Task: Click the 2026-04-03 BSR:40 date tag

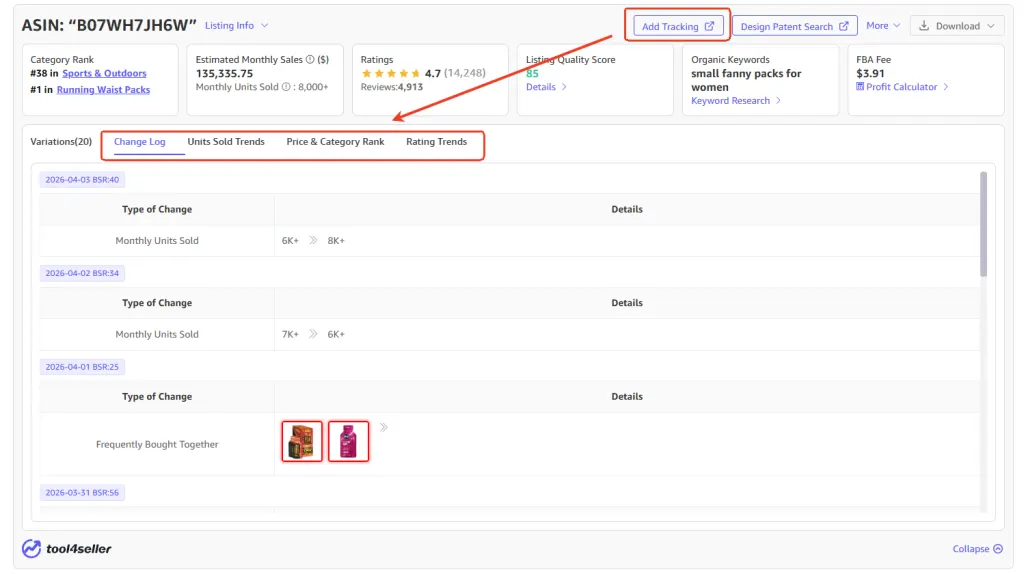Action: (82, 180)
